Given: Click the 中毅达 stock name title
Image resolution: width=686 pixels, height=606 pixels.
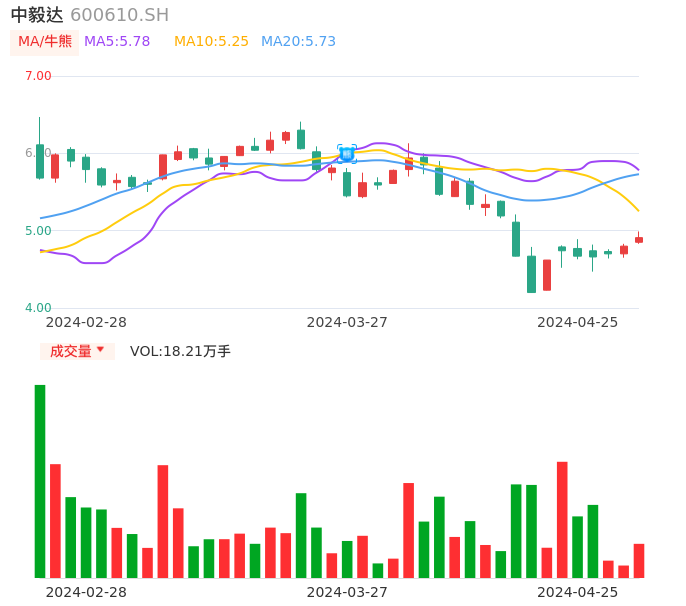Looking at the screenshot, I should (x=37, y=15).
